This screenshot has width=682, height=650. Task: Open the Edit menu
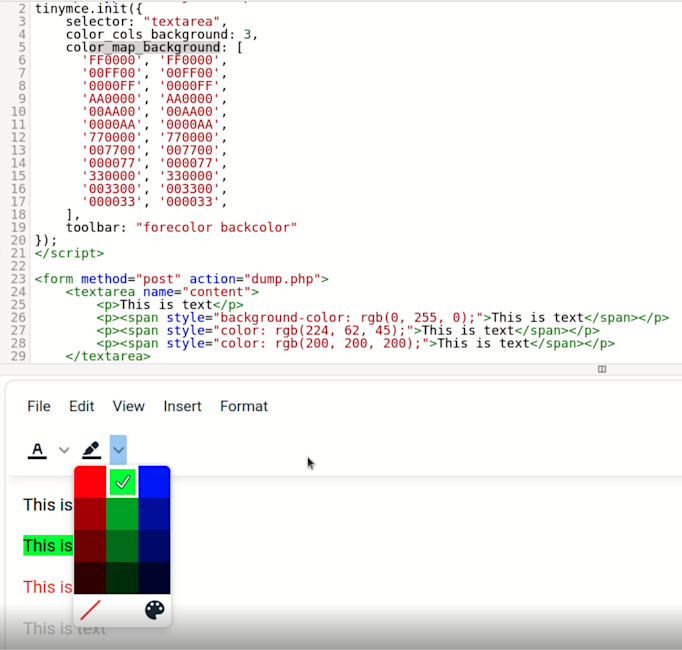81,406
